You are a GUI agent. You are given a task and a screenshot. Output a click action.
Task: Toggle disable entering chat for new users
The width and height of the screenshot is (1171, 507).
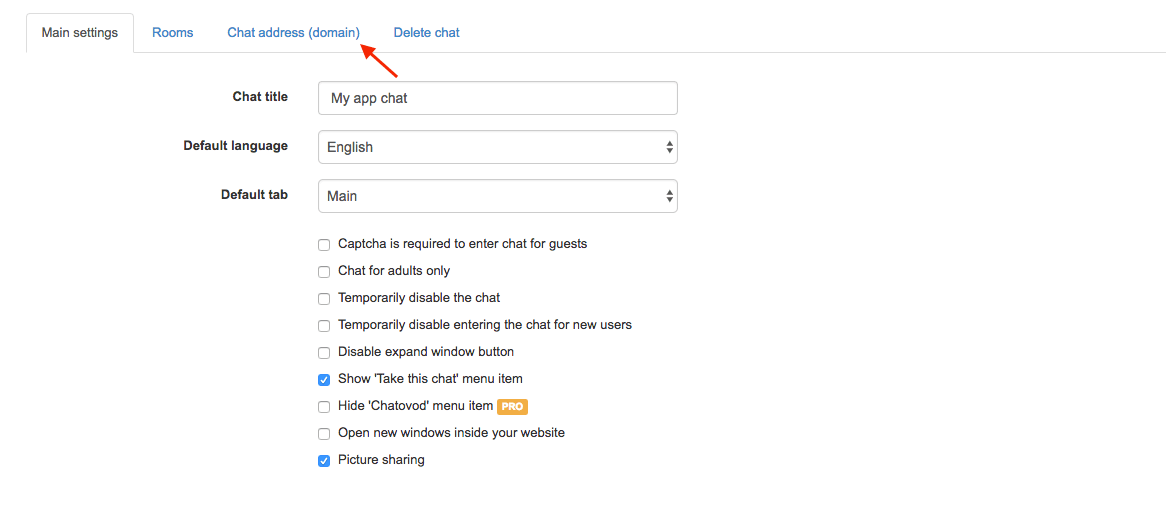[324, 325]
